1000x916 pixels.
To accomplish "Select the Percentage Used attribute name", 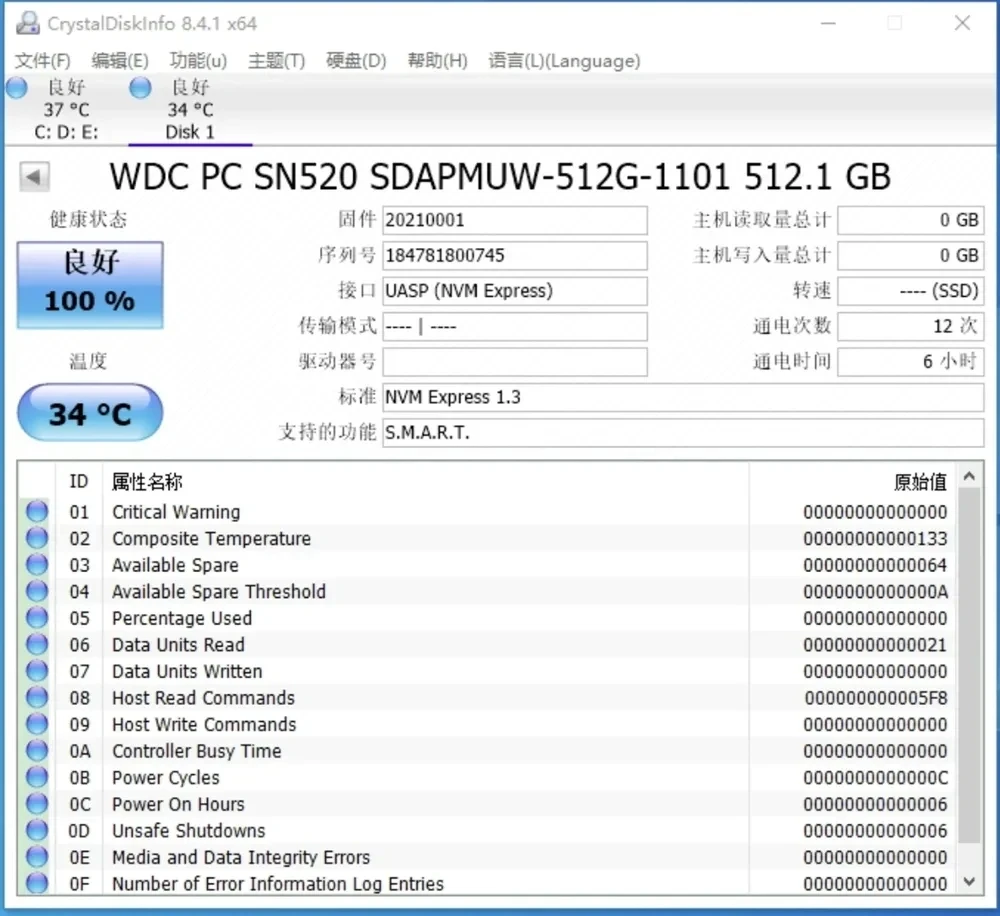I will pyautogui.click(x=182, y=619).
